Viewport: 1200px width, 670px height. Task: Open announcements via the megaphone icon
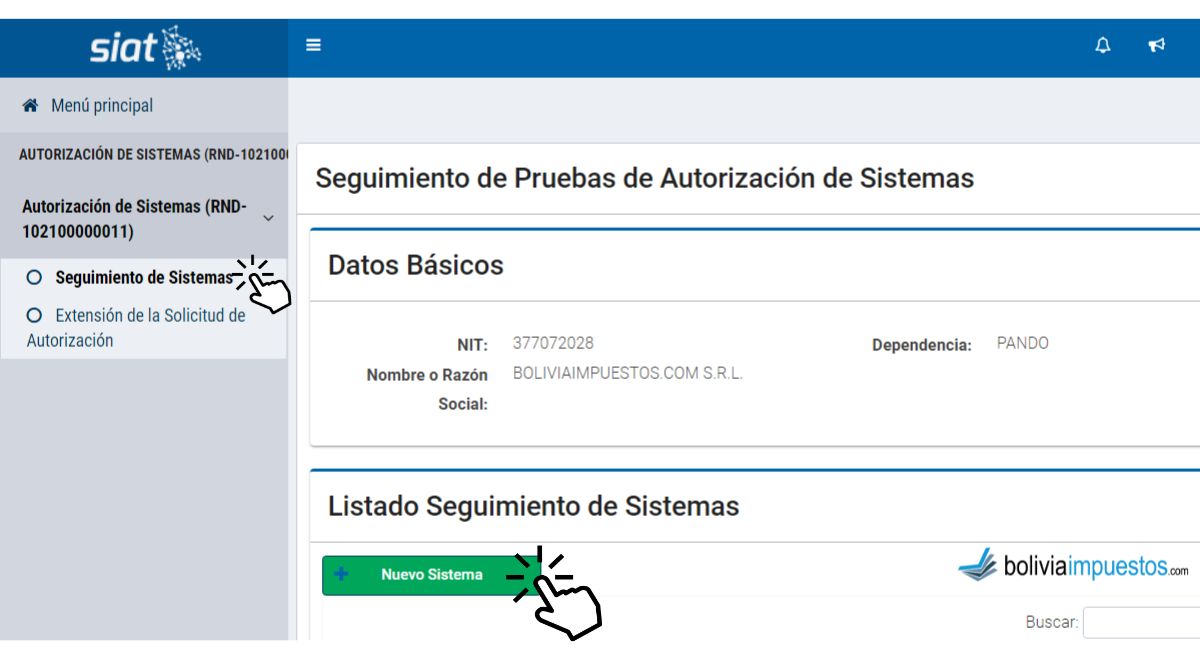1157,45
